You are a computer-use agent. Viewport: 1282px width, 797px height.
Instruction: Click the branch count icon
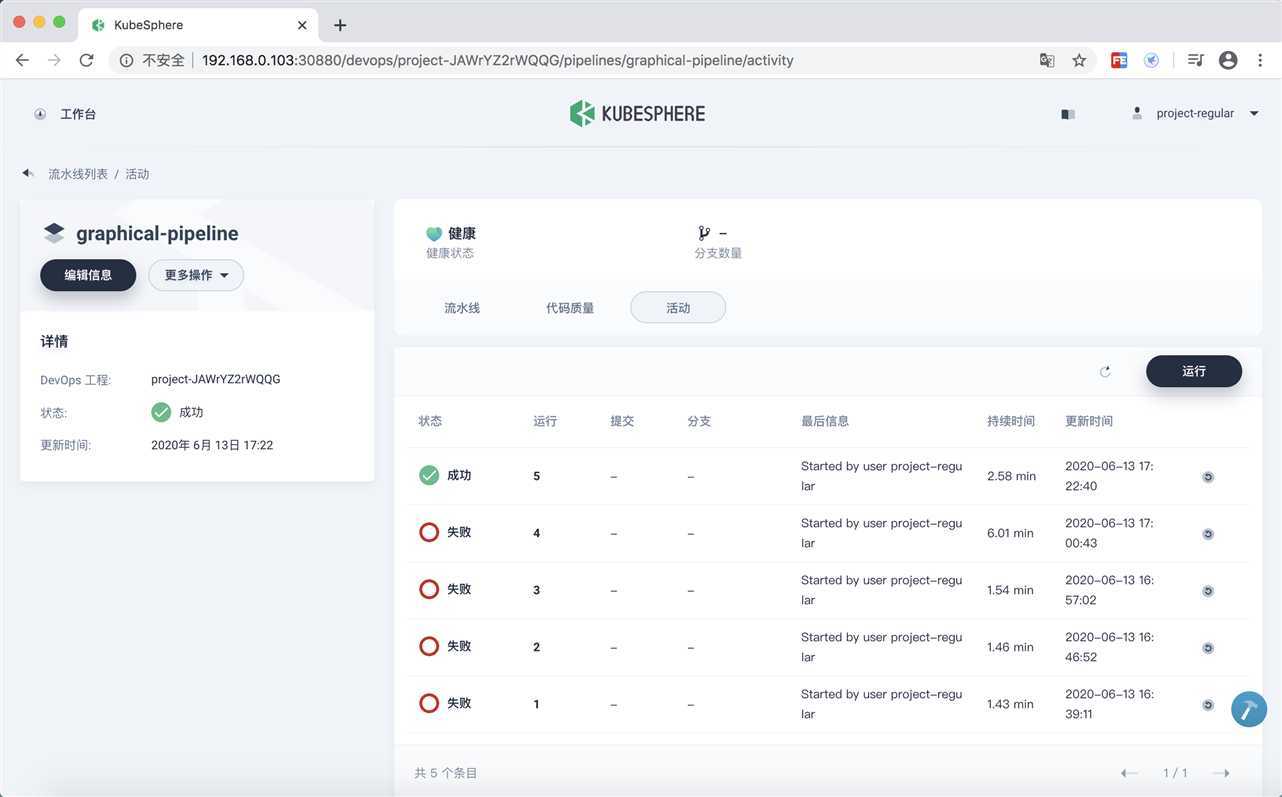704,233
